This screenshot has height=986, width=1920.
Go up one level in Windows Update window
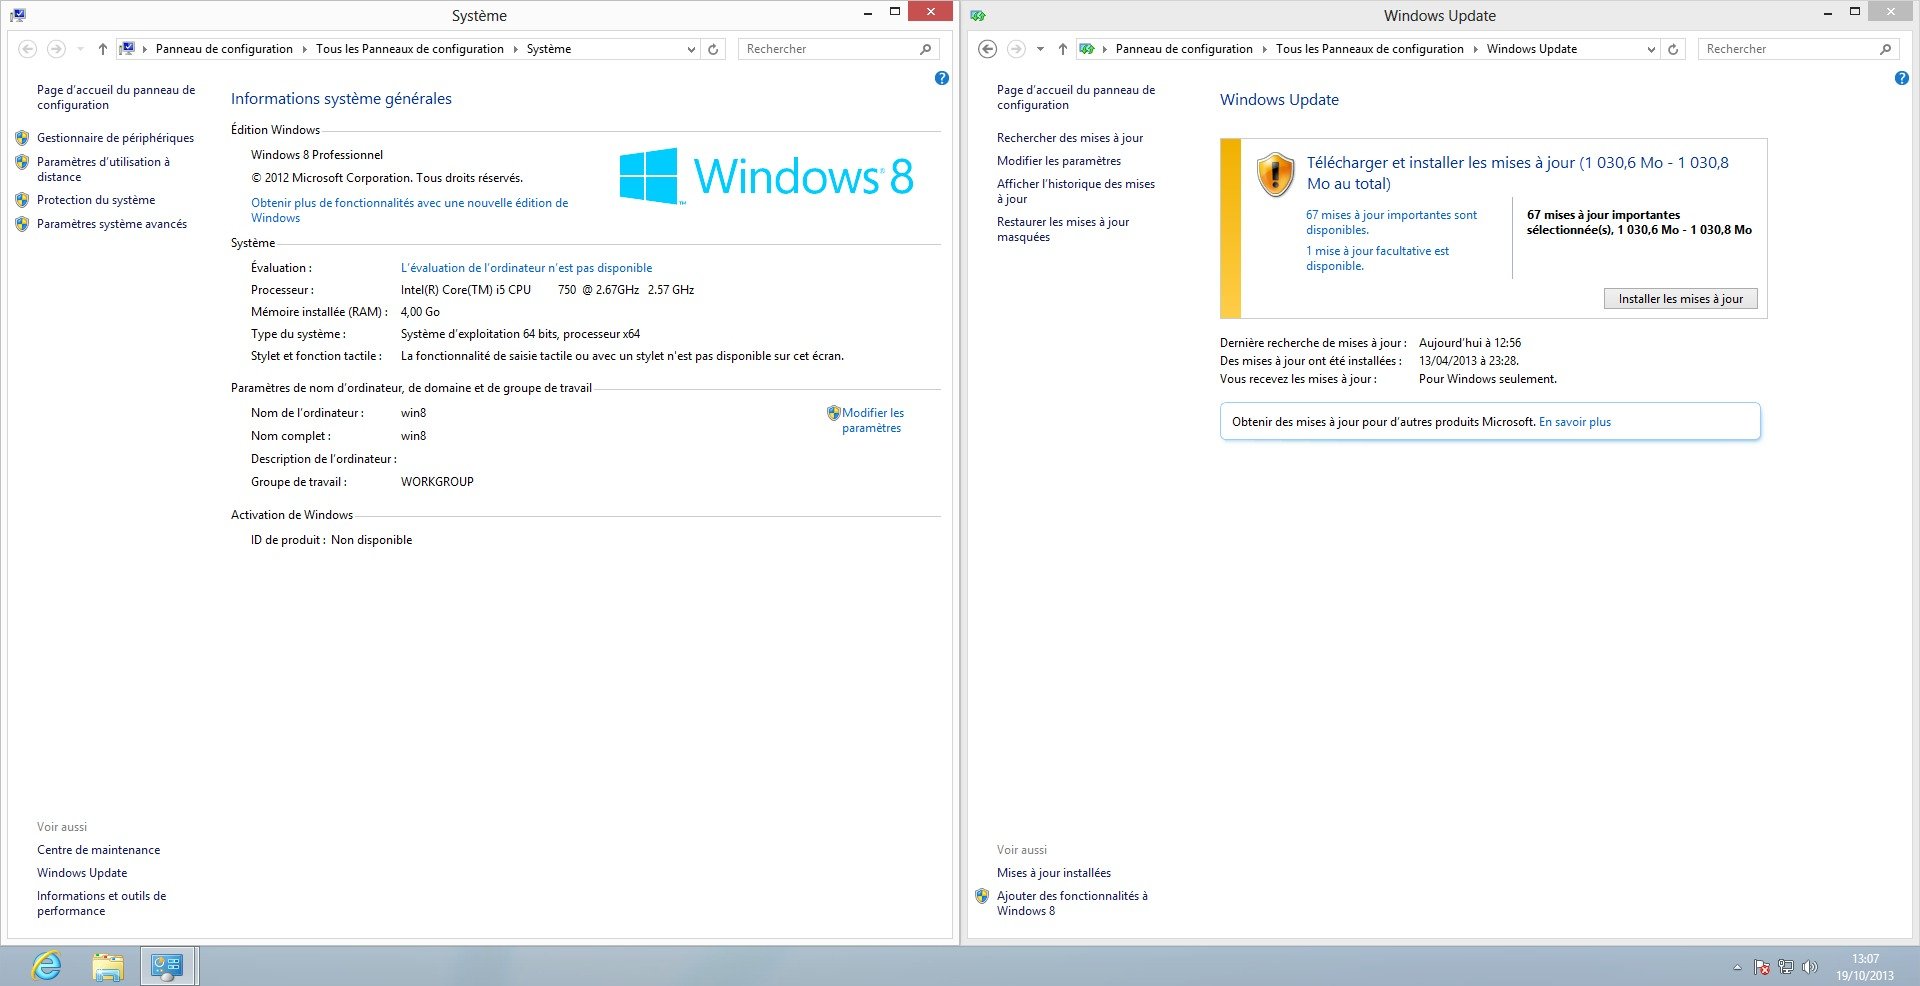coord(1062,49)
